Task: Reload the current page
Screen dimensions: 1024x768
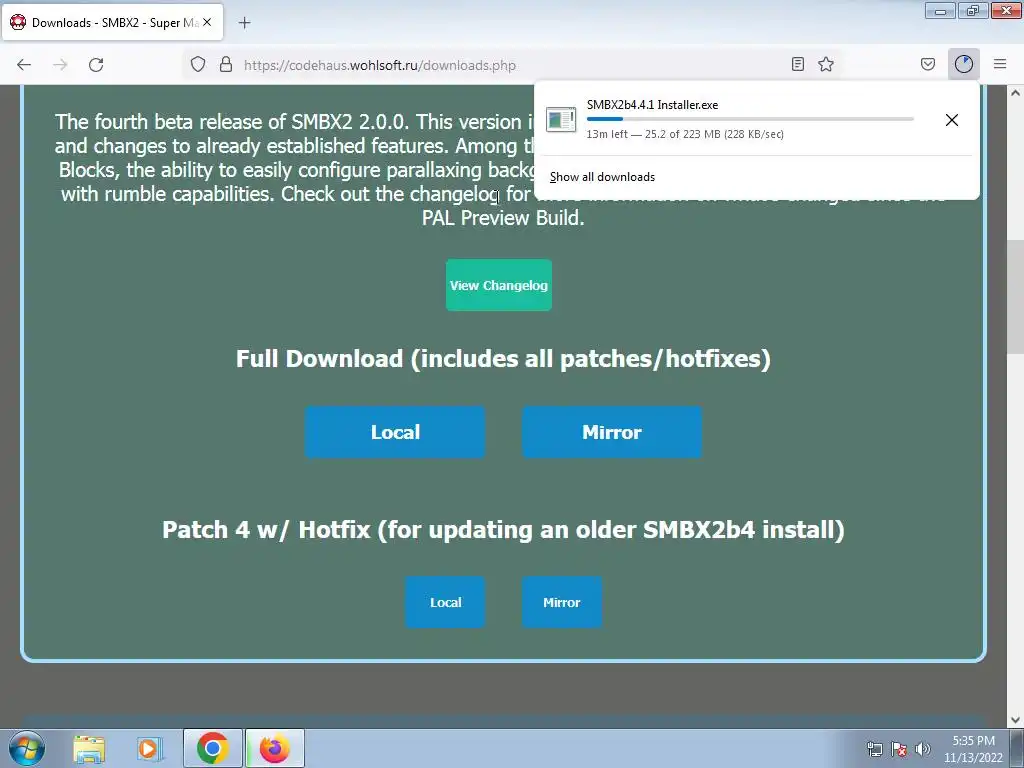Action: click(96, 65)
